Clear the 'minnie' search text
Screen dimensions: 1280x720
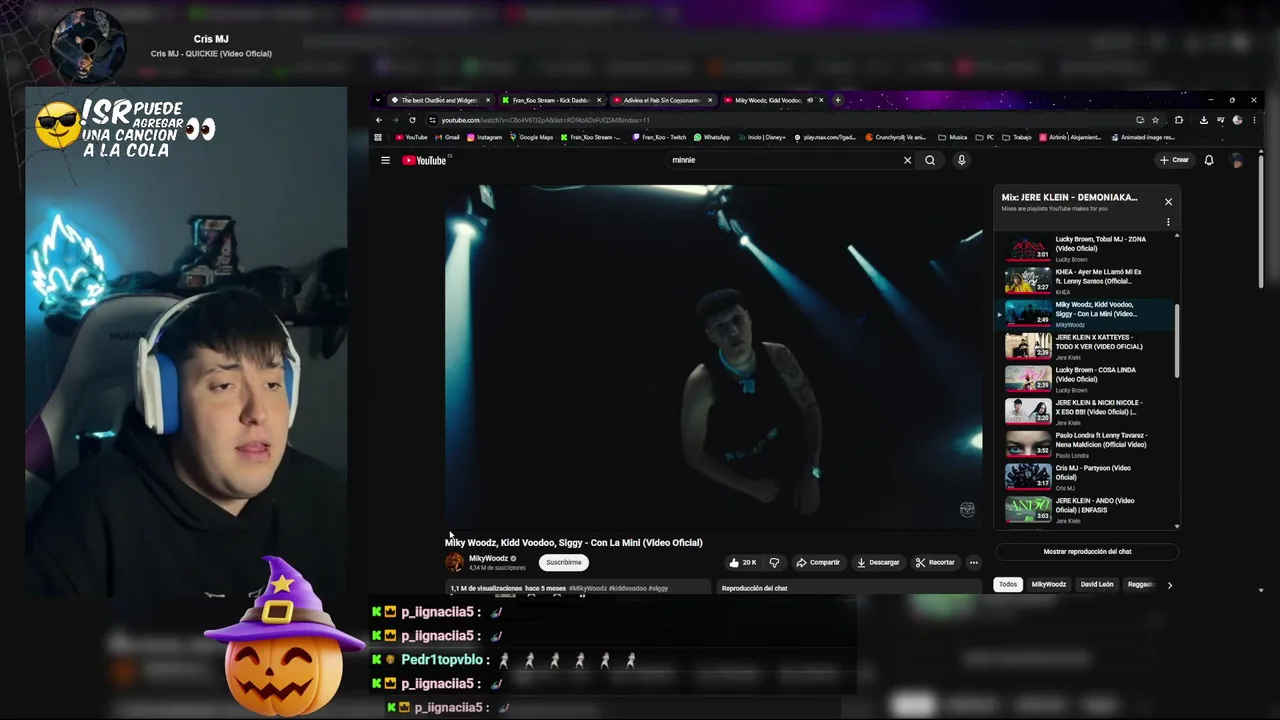pos(907,160)
